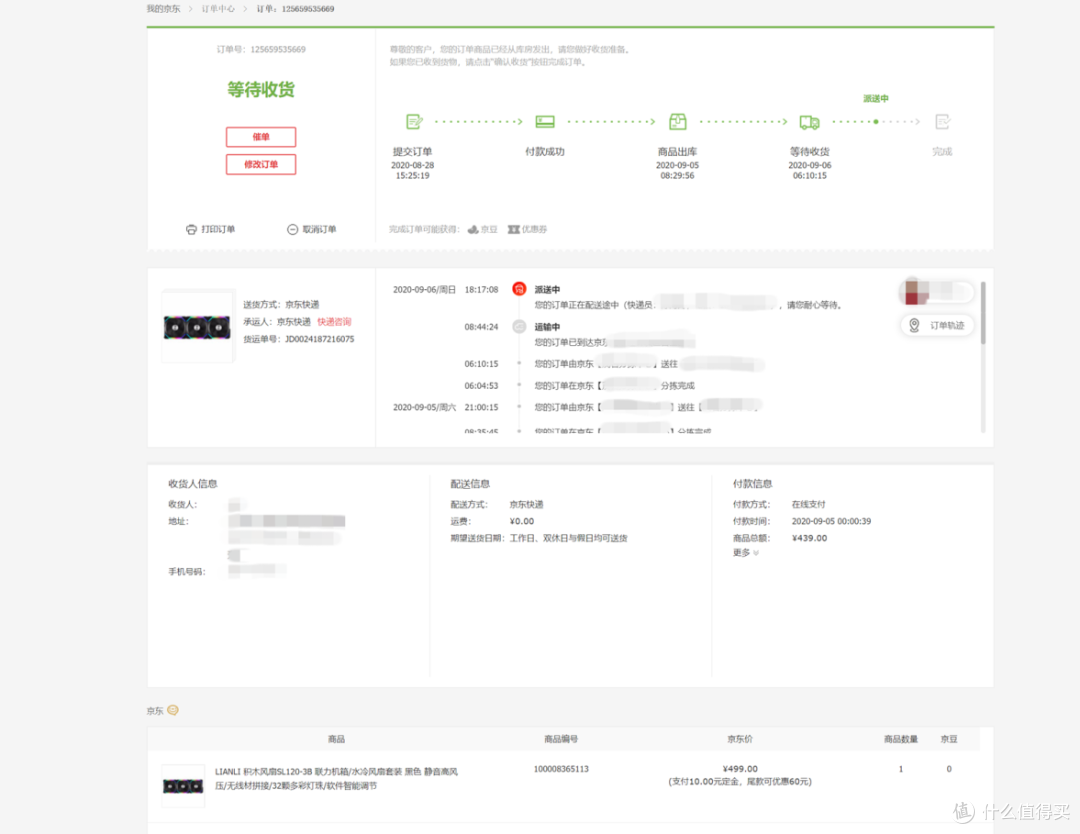Click the 商品编号 column header
This screenshot has width=1080, height=834.
pyautogui.click(x=561, y=739)
